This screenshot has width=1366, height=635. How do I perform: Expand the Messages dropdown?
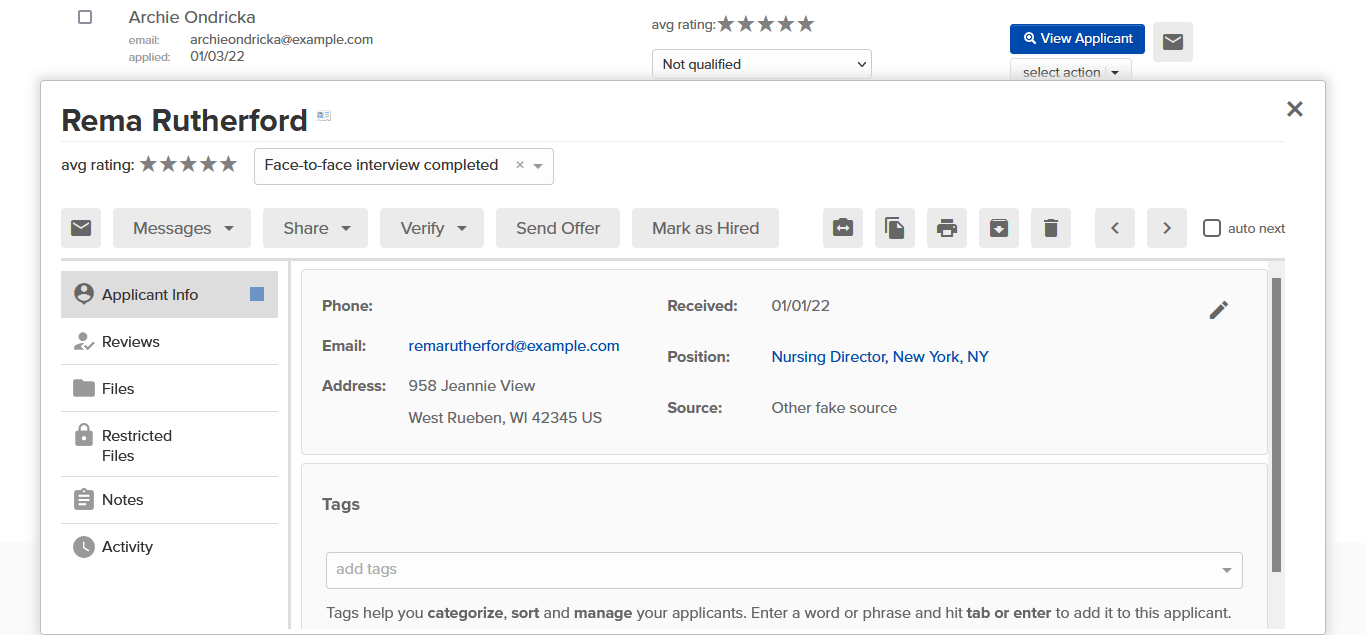click(x=182, y=228)
